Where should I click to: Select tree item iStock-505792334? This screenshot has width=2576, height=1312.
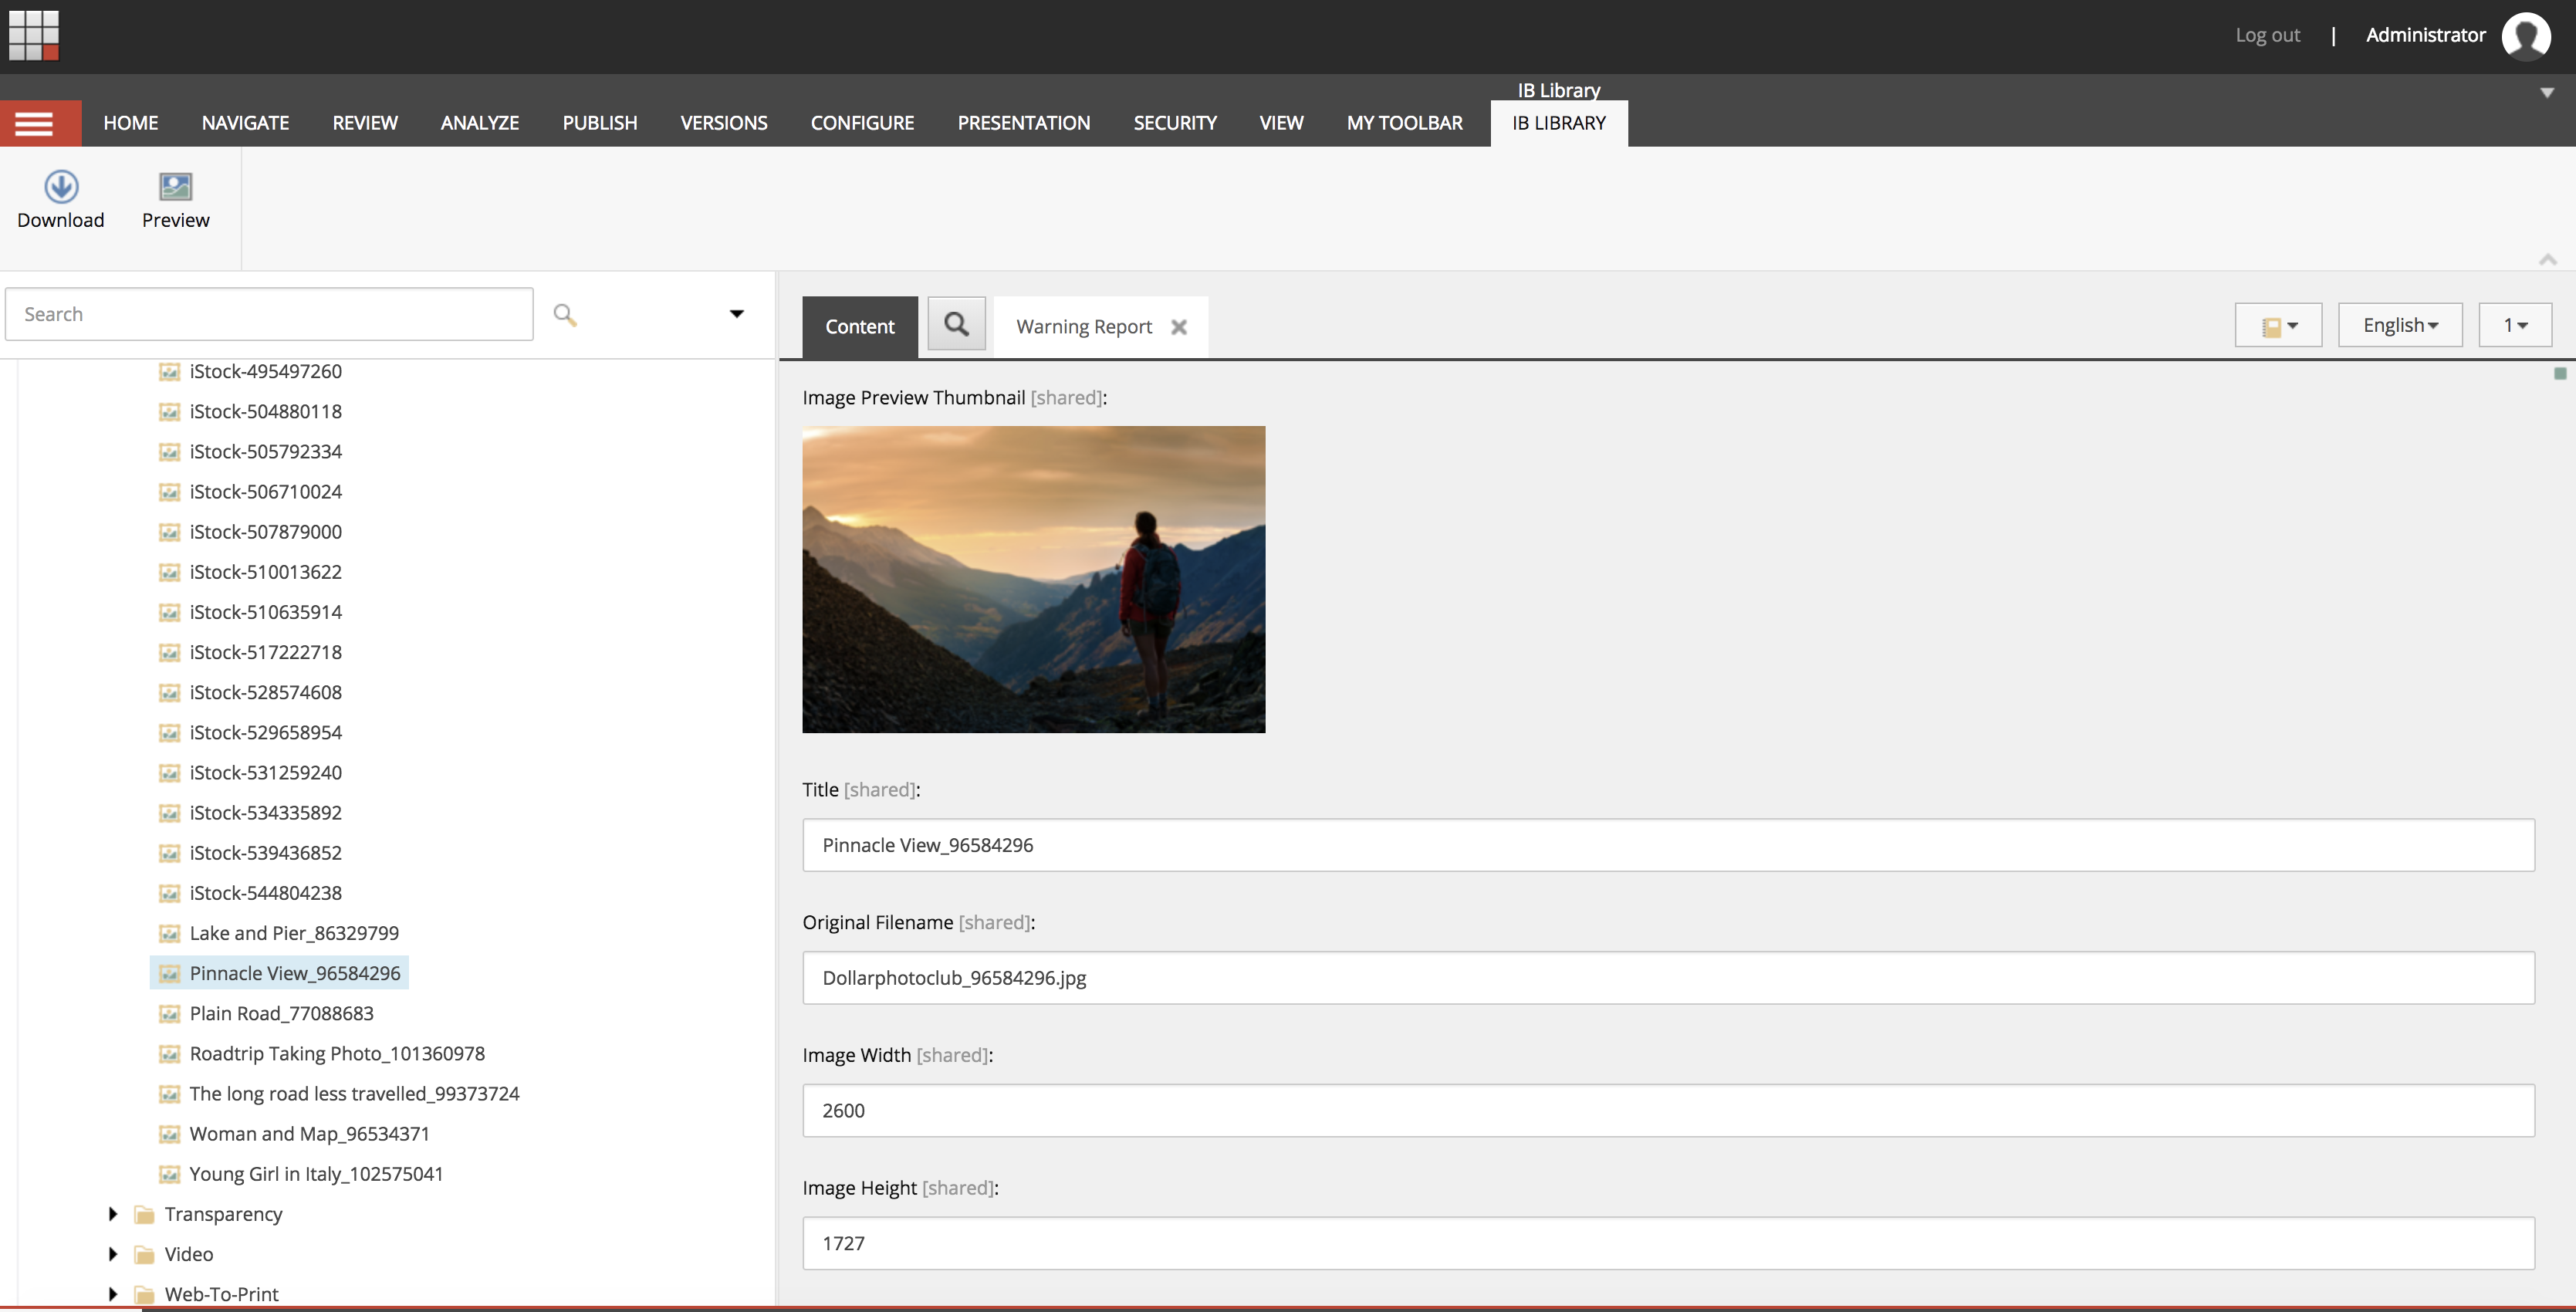tap(266, 452)
